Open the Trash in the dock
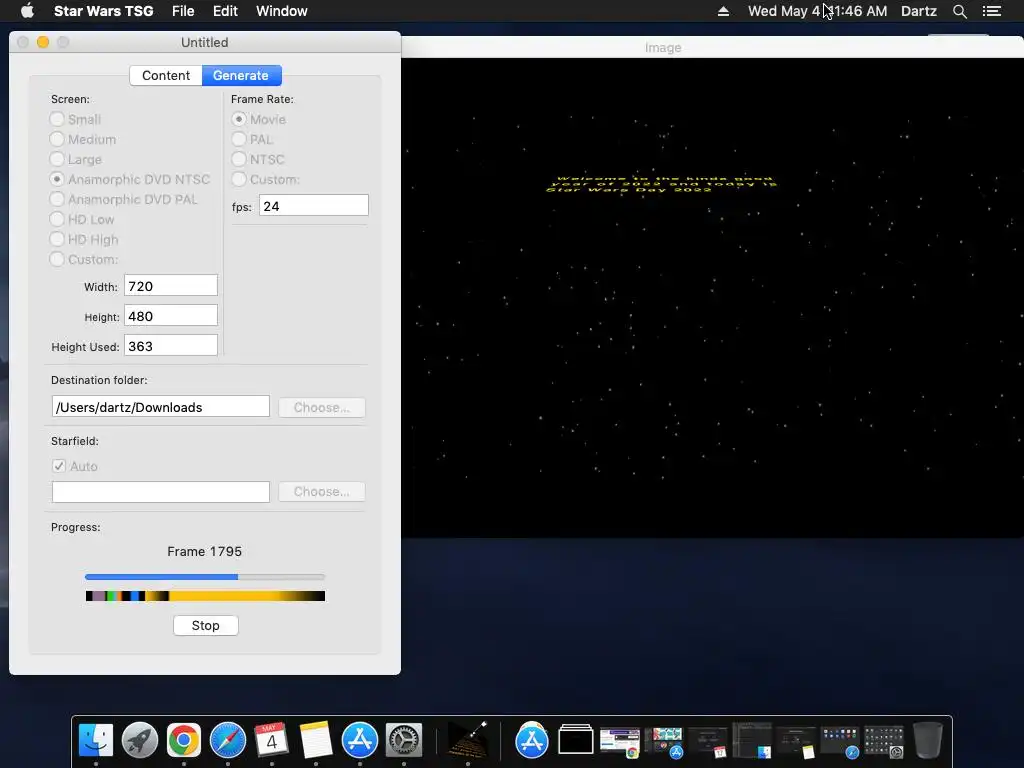 coord(927,740)
